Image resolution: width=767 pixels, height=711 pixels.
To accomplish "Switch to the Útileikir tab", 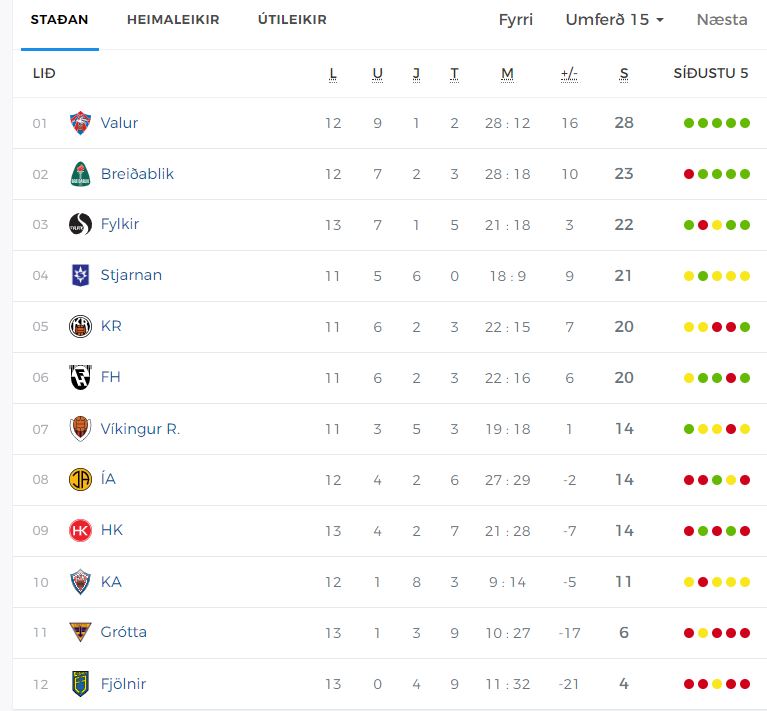I will point(292,20).
